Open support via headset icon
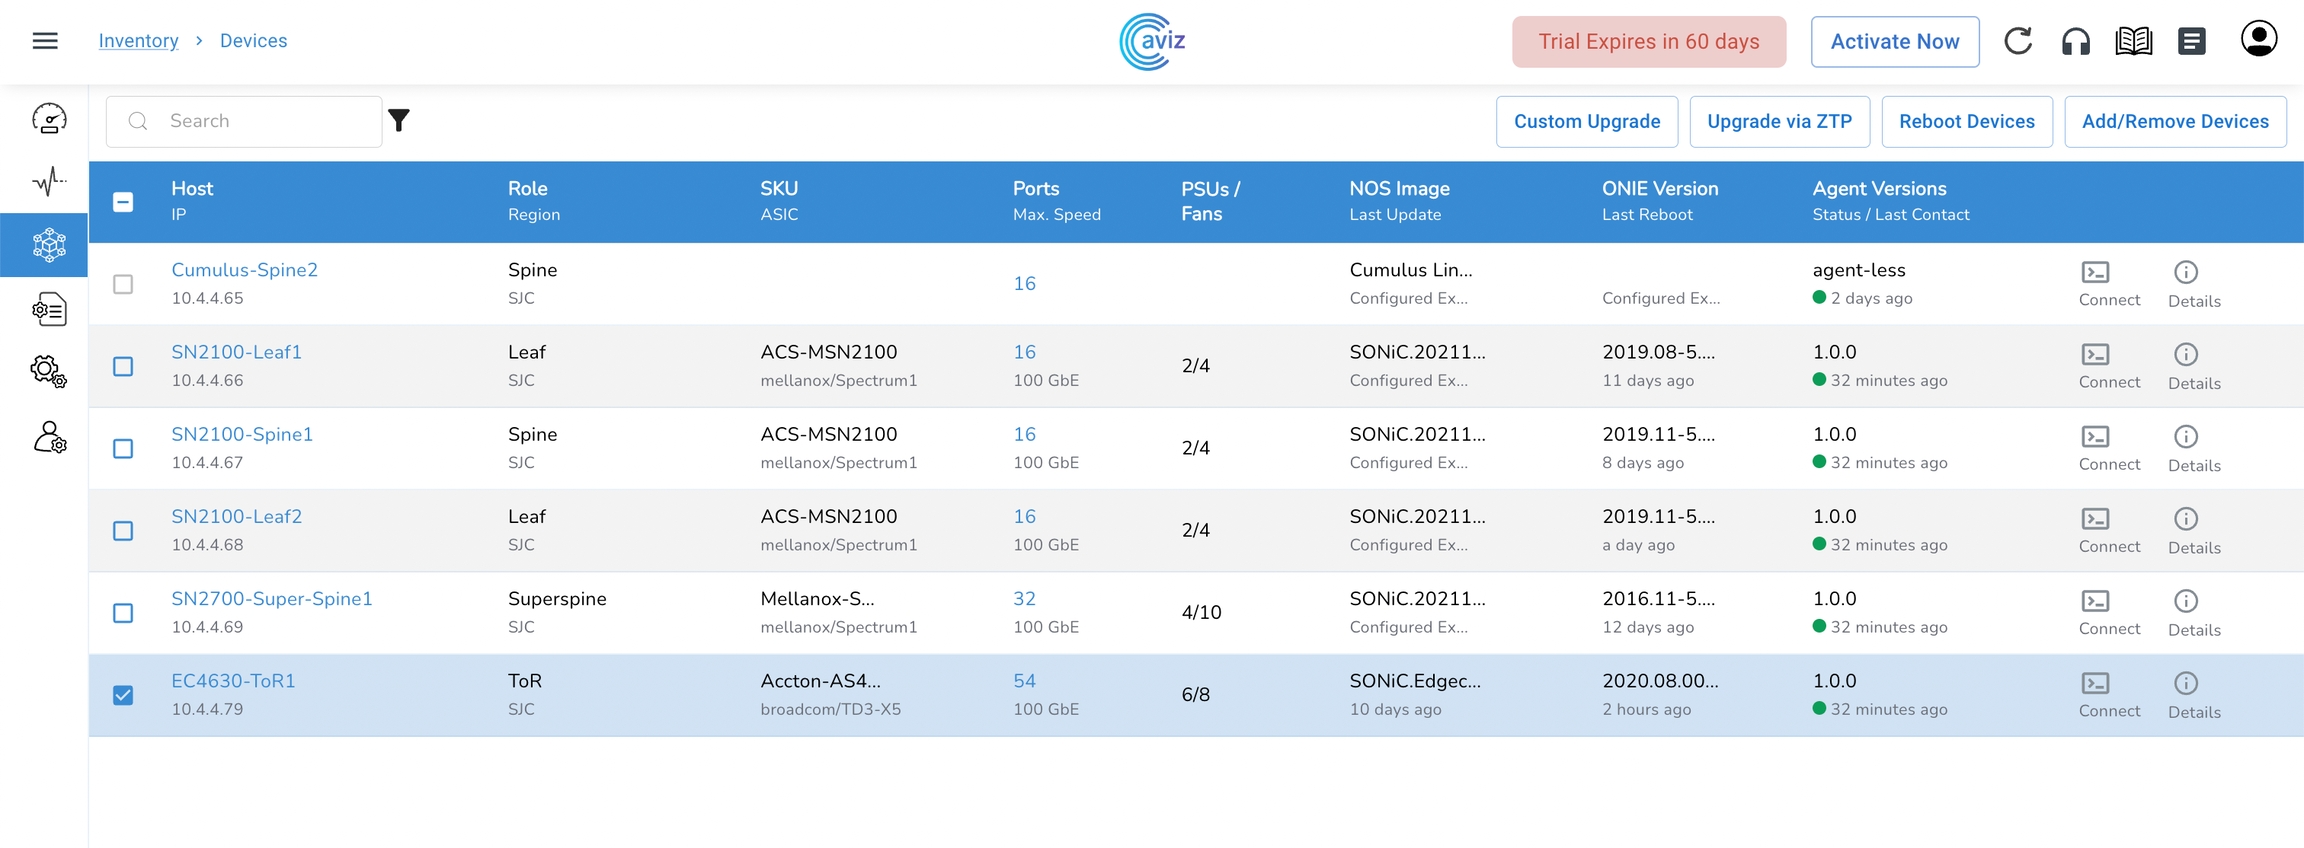Screen dimensions: 2304x848 [x=2075, y=41]
